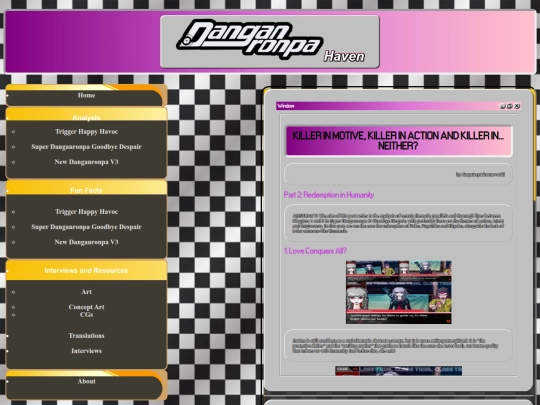
Task: Click the author byline text
Action: coord(480,175)
